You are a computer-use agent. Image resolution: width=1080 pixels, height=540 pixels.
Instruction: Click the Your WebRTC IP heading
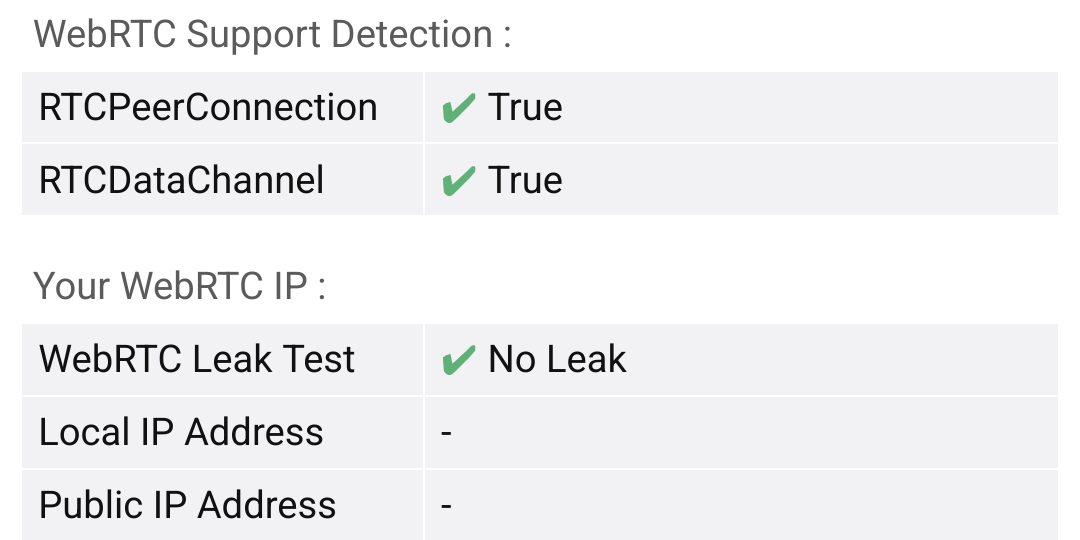179,285
